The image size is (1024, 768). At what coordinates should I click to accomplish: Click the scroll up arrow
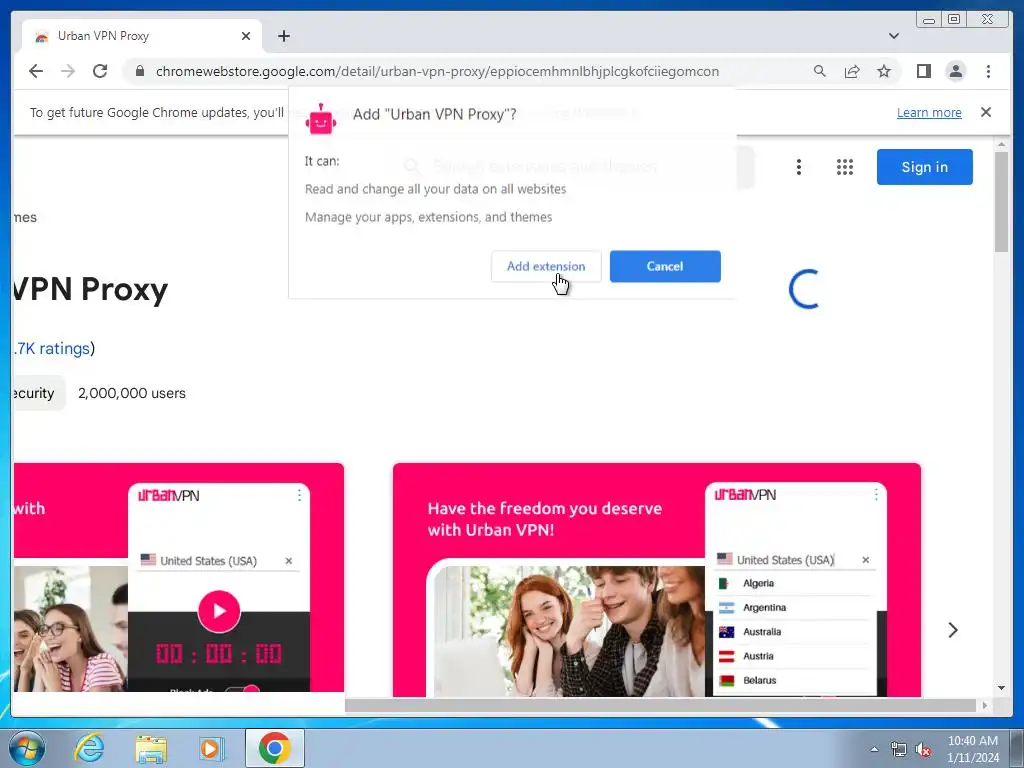pyautogui.click(x=1001, y=144)
